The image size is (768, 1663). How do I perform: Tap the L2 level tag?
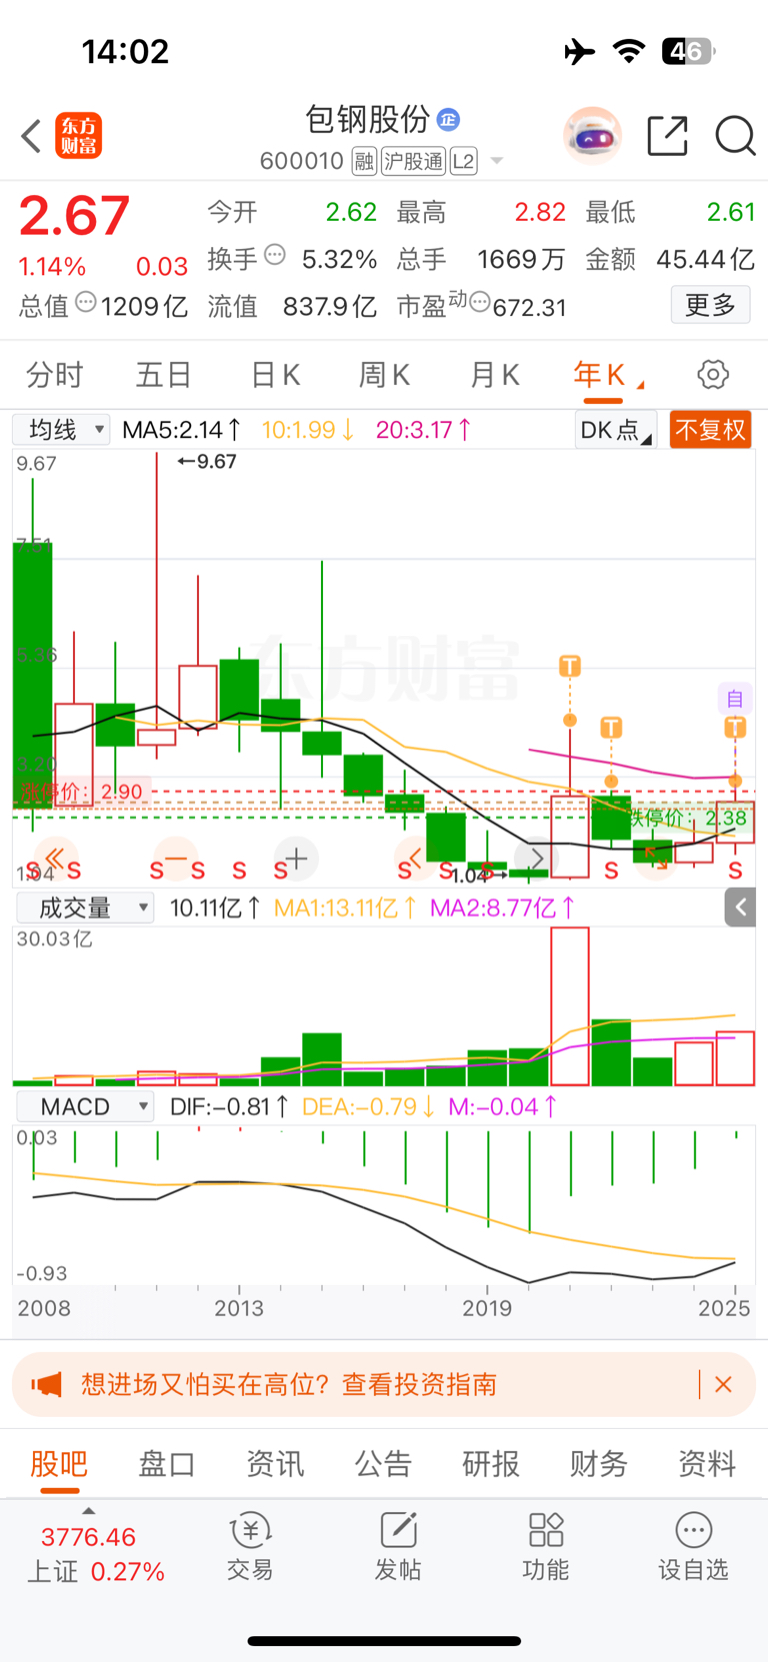464,161
